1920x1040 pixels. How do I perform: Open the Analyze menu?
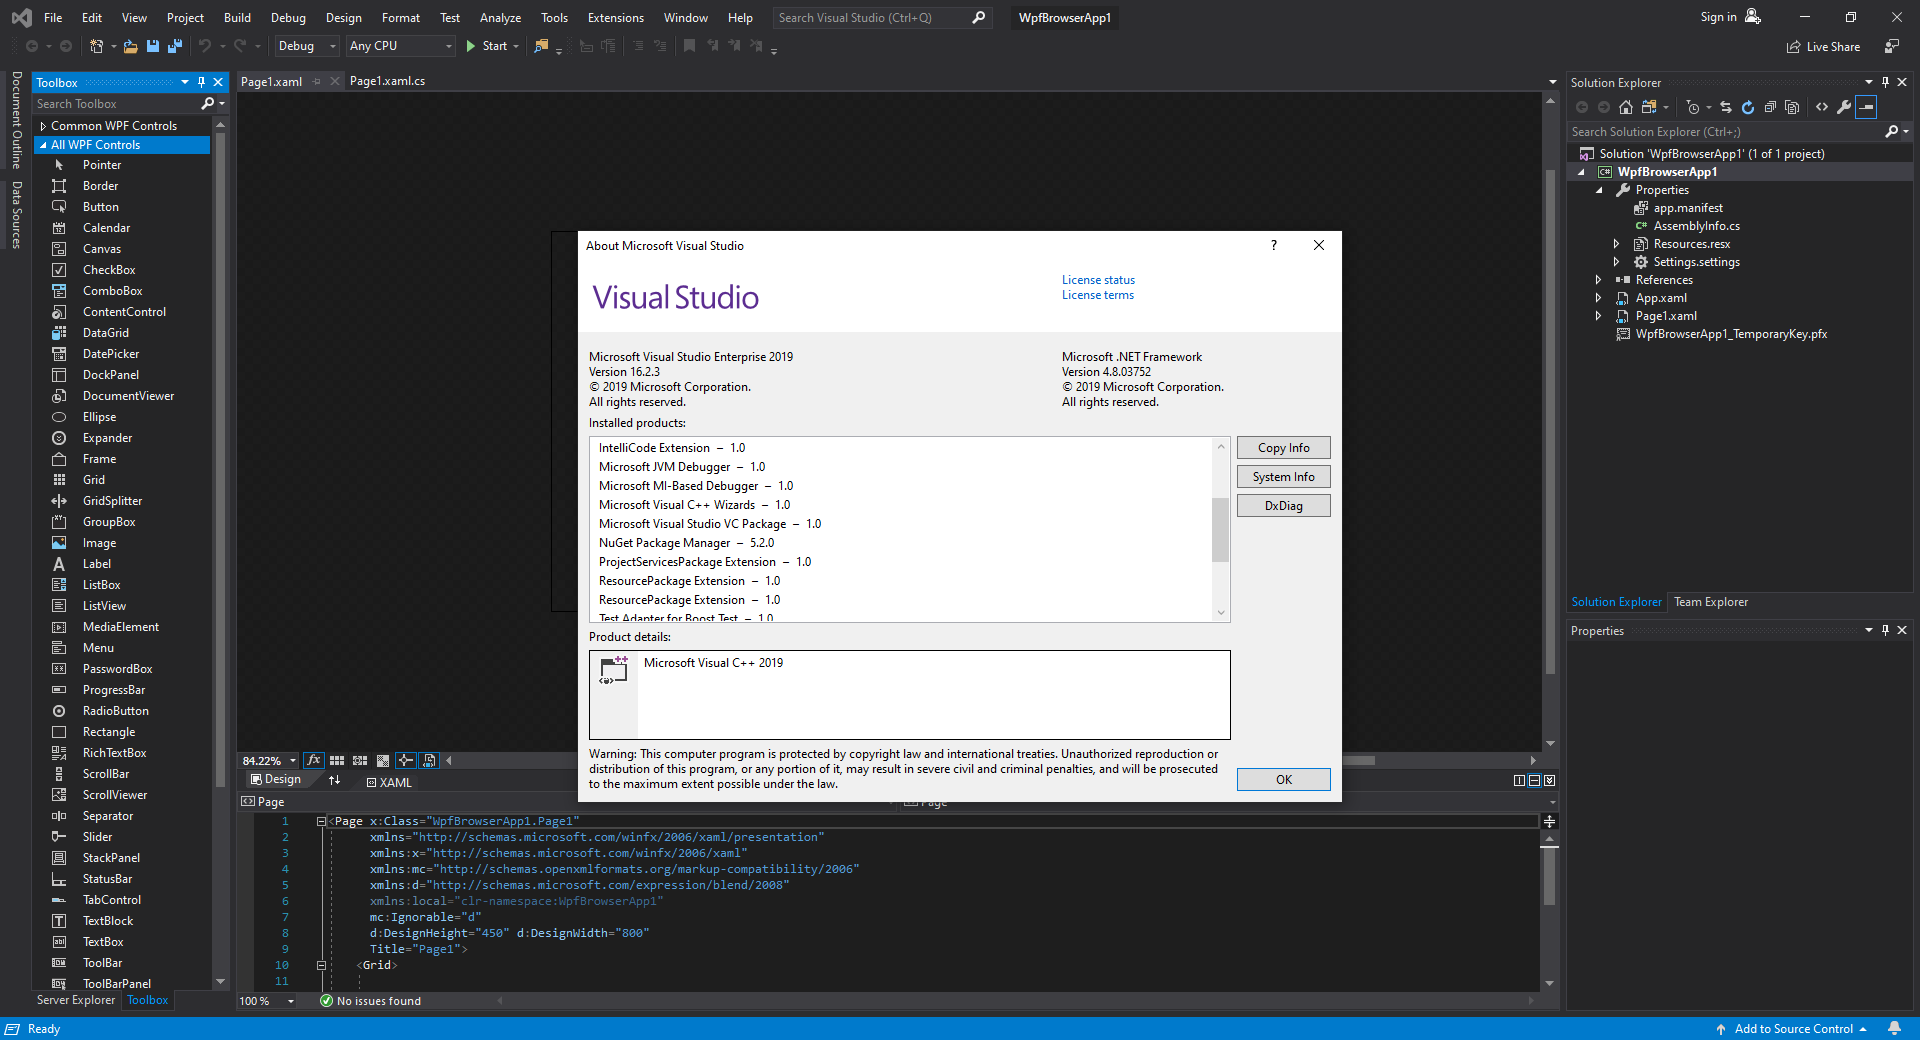coord(500,18)
